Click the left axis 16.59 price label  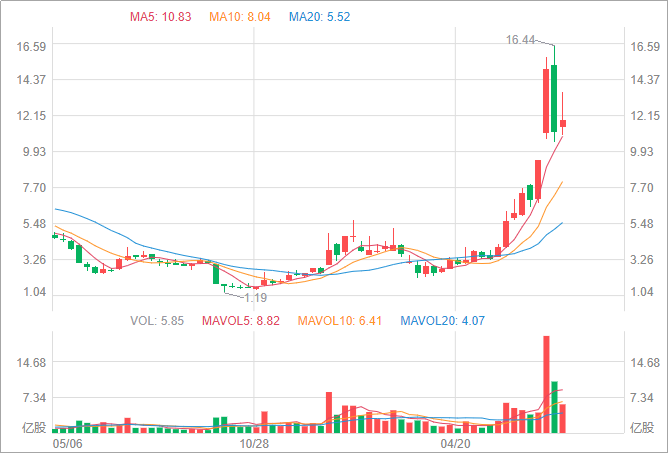point(31,46)
